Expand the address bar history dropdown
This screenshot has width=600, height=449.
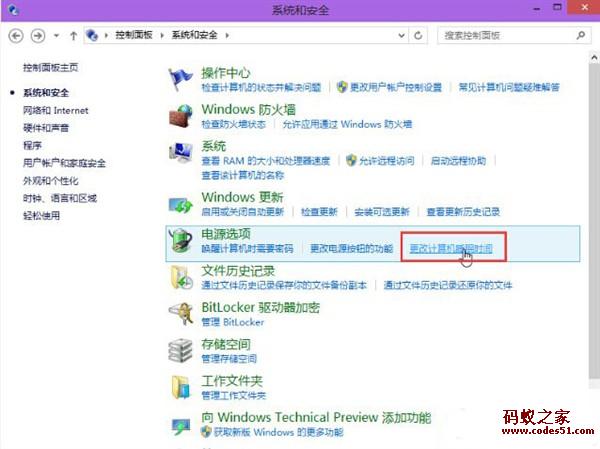point(401,36)
